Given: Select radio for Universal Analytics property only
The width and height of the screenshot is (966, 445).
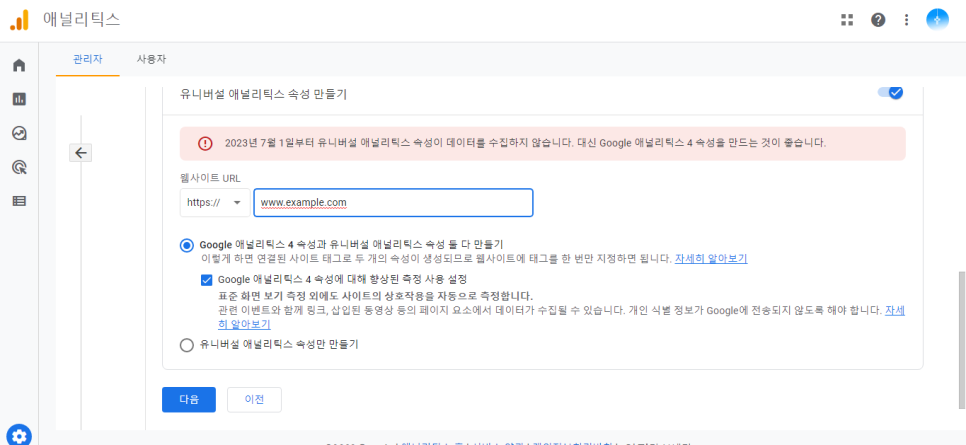Looking at the screenshot, I should pyautogui.click(x=187, y=345).
